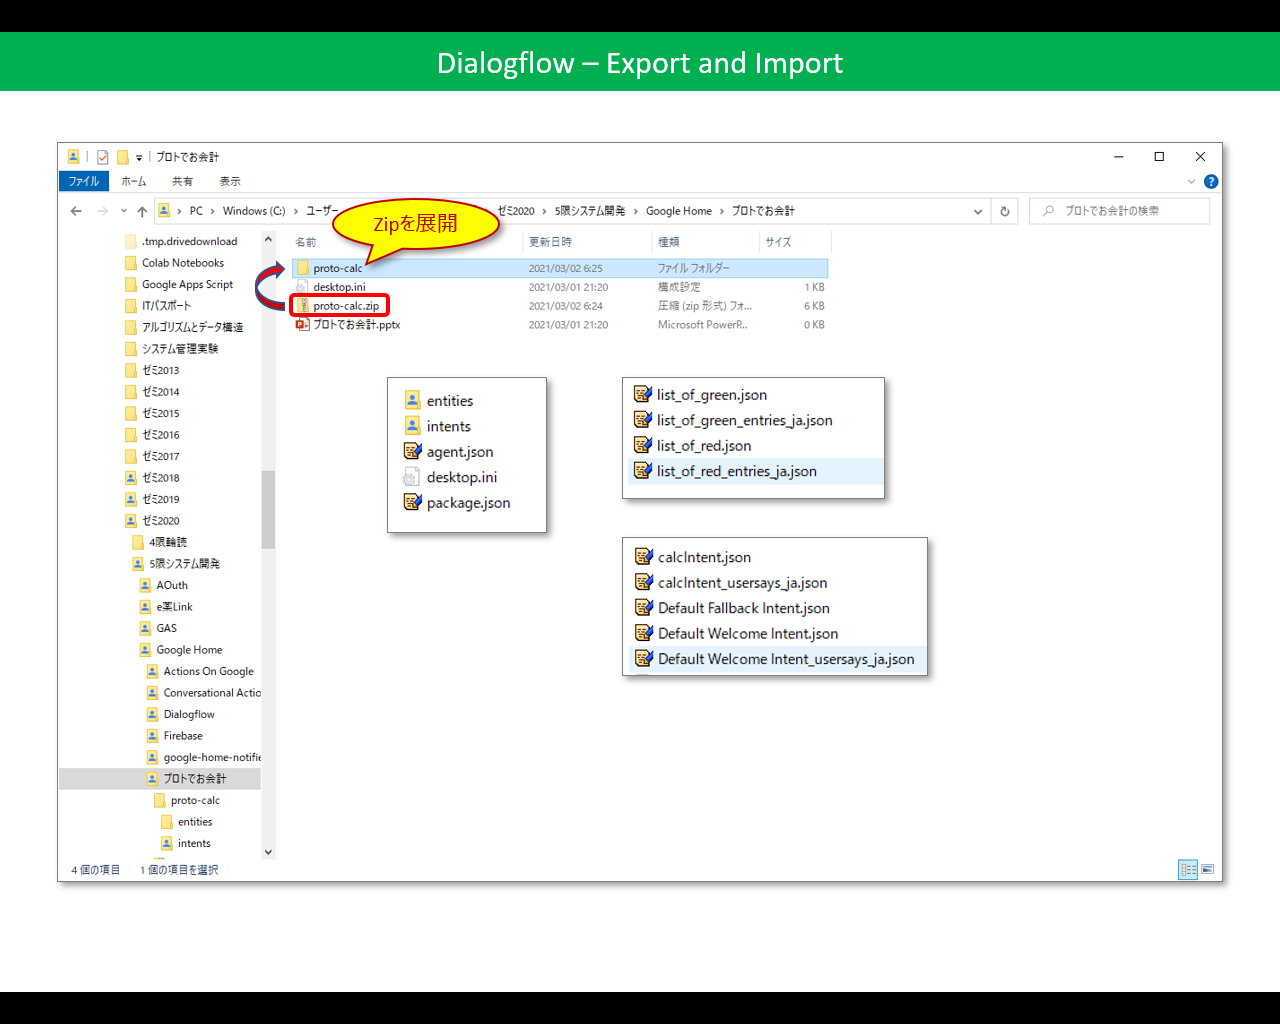Image resolution: width=1280 pixels, height=1024 pixels.
Task: Switch to the ホーム ribbon tab
Action: click(x=134, y=181)
